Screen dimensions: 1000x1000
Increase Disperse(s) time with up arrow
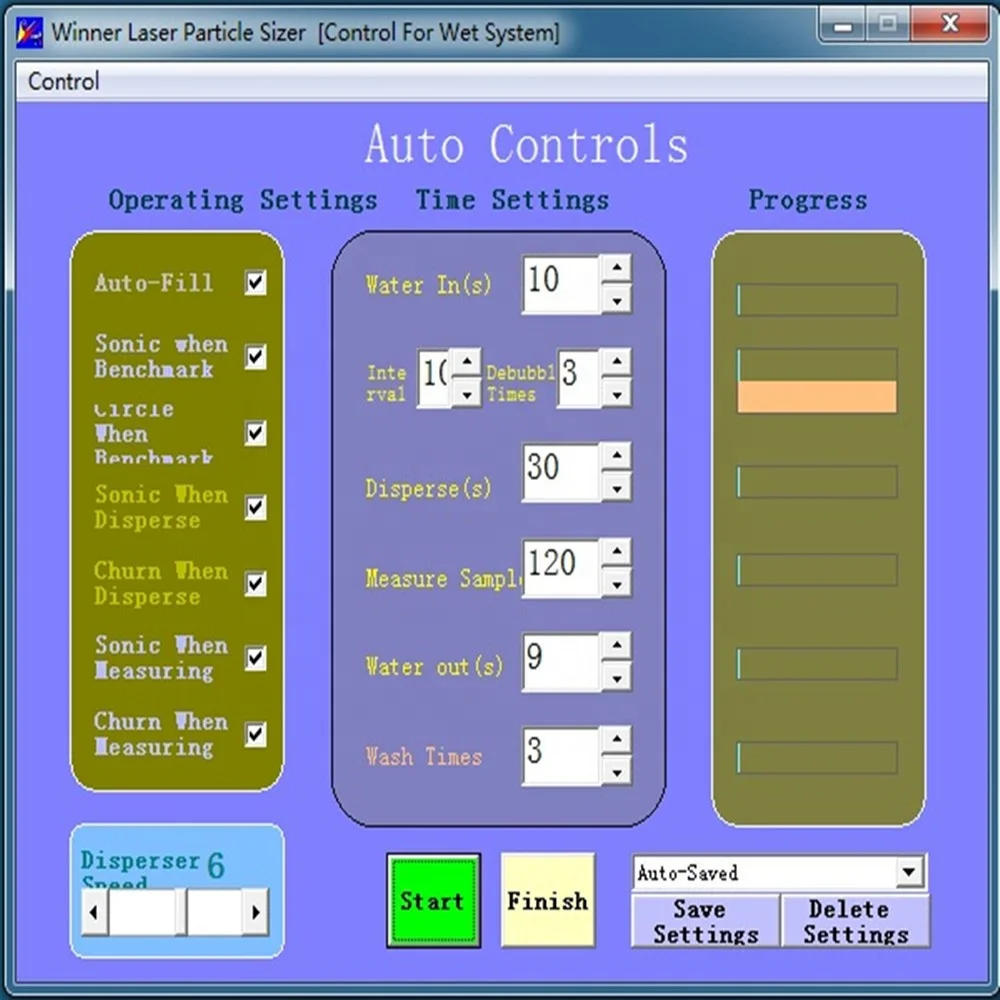[x=616, y=457]
